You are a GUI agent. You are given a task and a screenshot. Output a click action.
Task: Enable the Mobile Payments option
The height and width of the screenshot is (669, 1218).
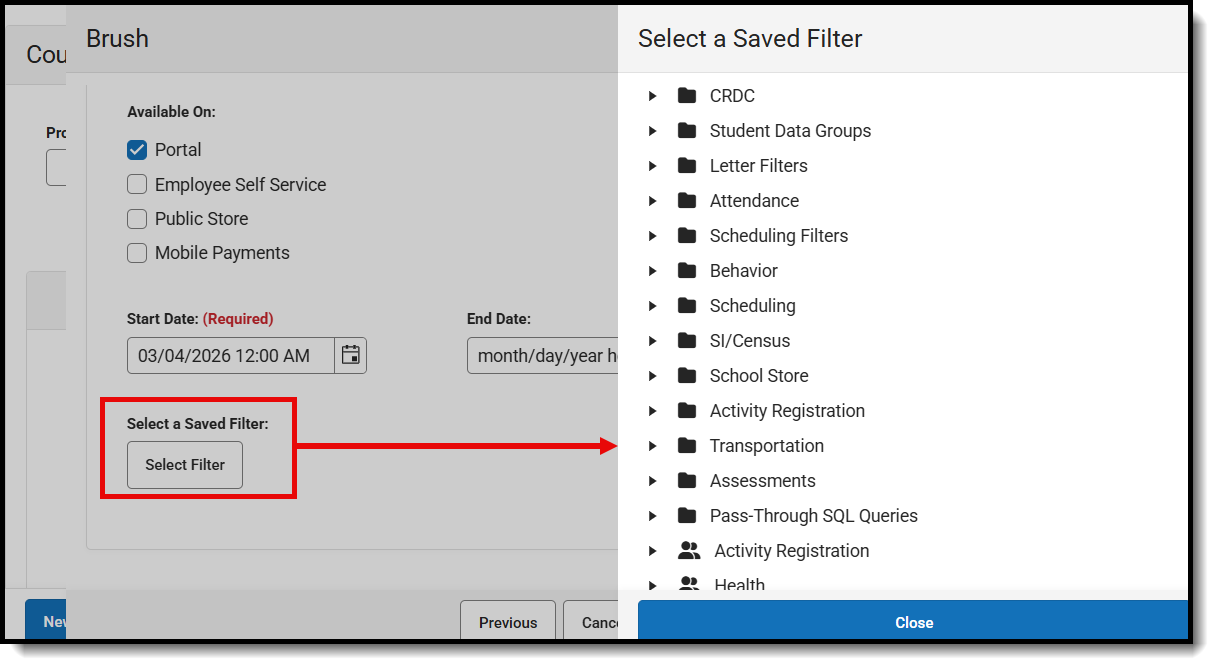coord(136,252)
